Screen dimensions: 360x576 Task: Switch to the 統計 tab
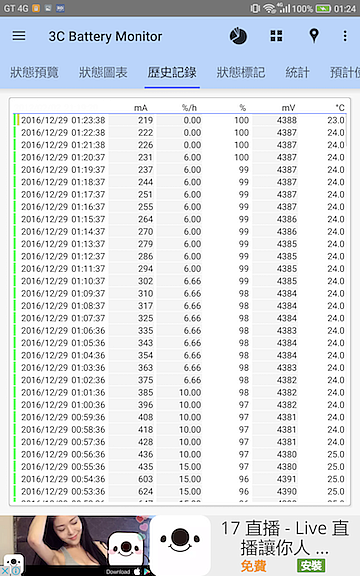pyautogui.click(x=298, y=72)
